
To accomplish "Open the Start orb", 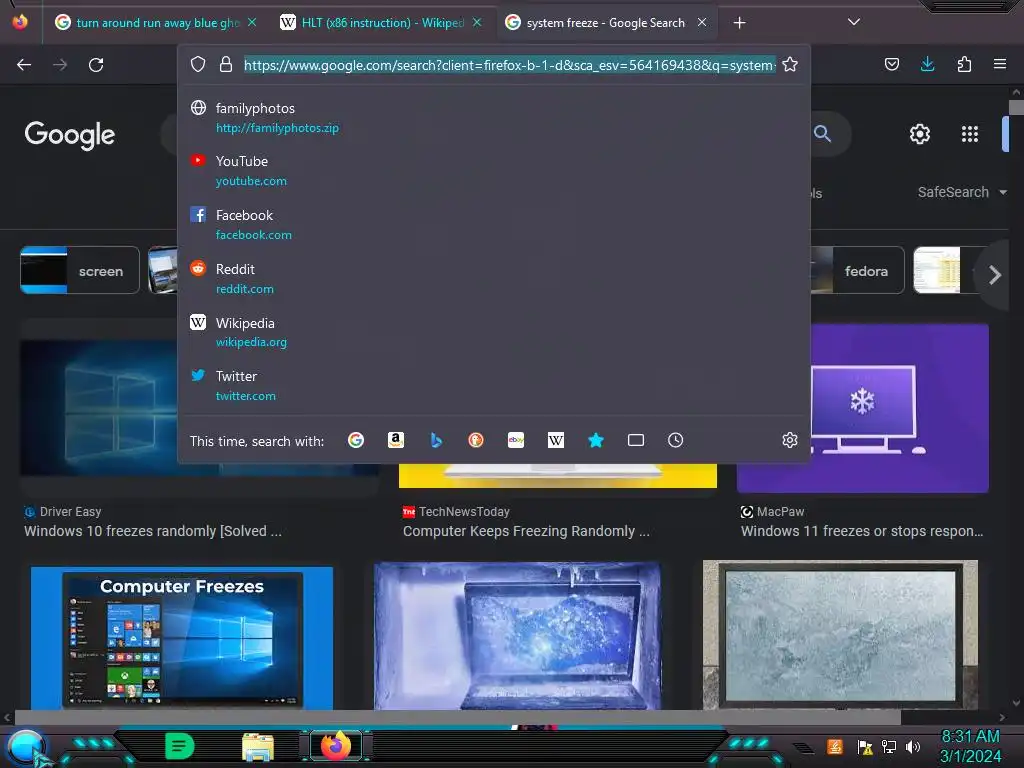I will 26,746.
